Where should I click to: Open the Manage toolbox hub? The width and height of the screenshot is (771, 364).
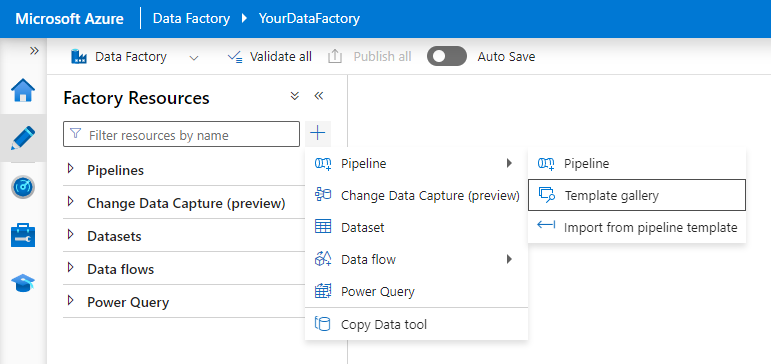tap(23, 235)
